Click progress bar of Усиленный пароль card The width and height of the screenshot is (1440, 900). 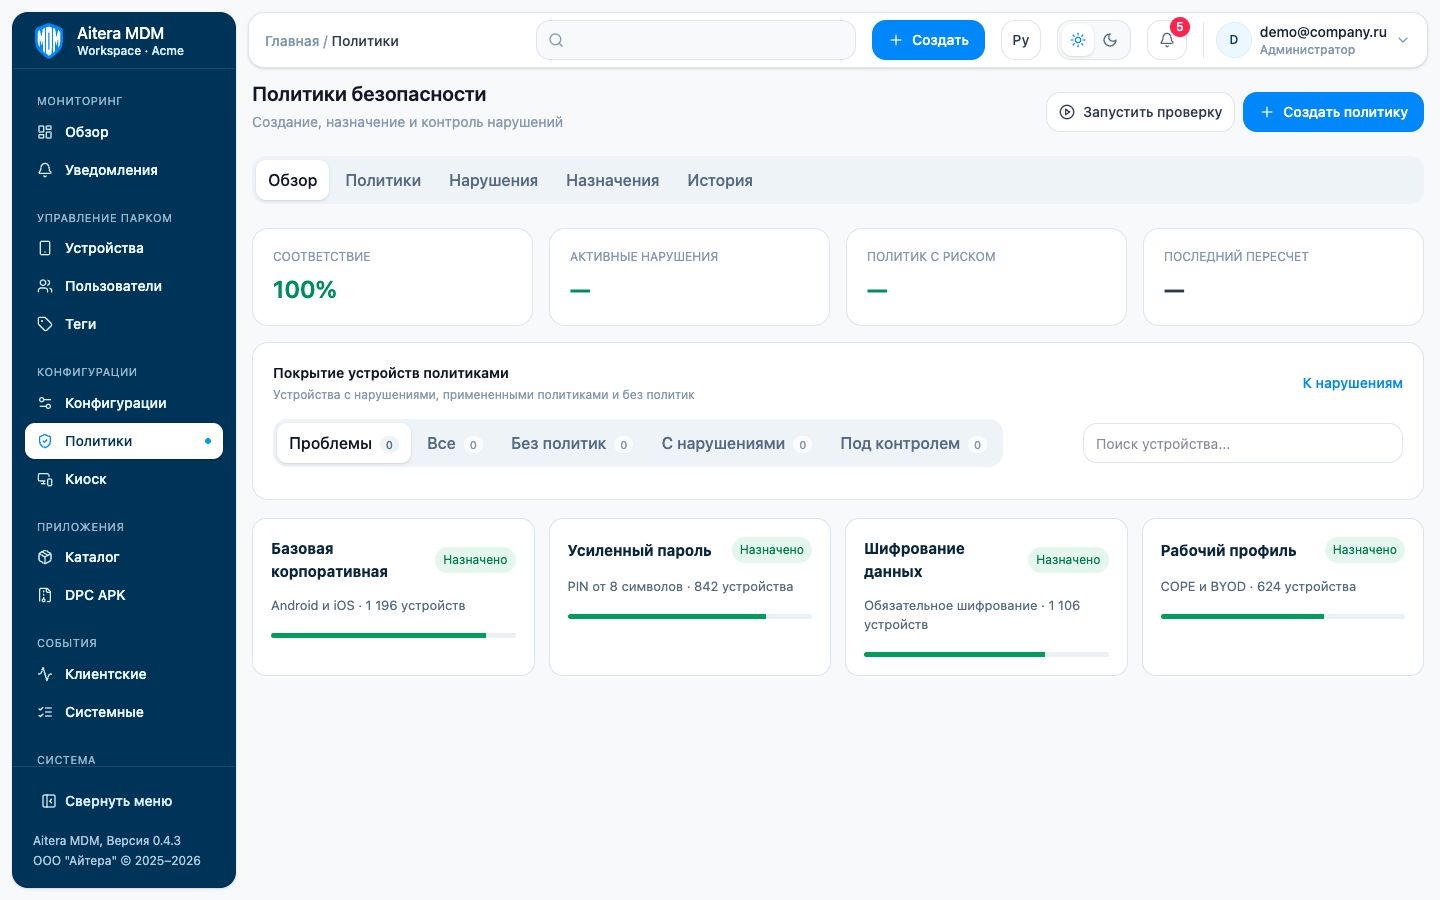[690, 616]
